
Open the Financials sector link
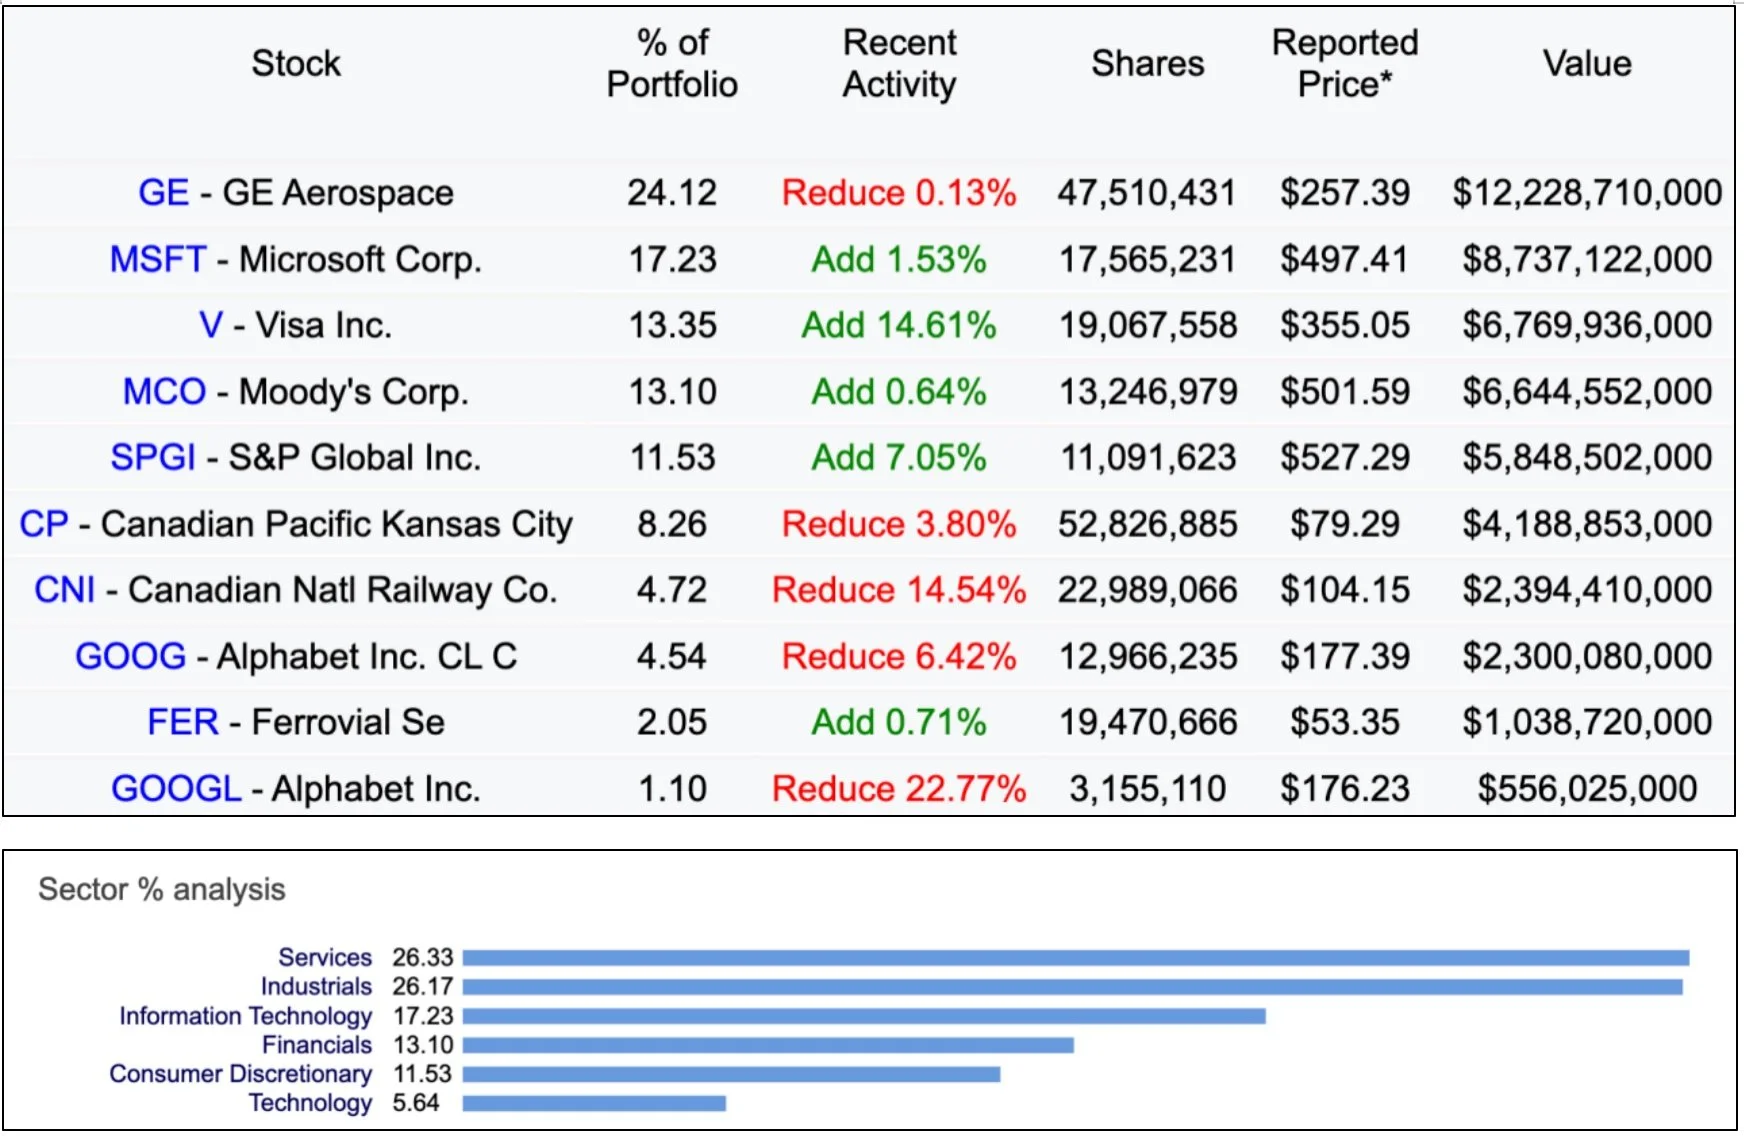pyautogui.click(x=317, y=1044)
